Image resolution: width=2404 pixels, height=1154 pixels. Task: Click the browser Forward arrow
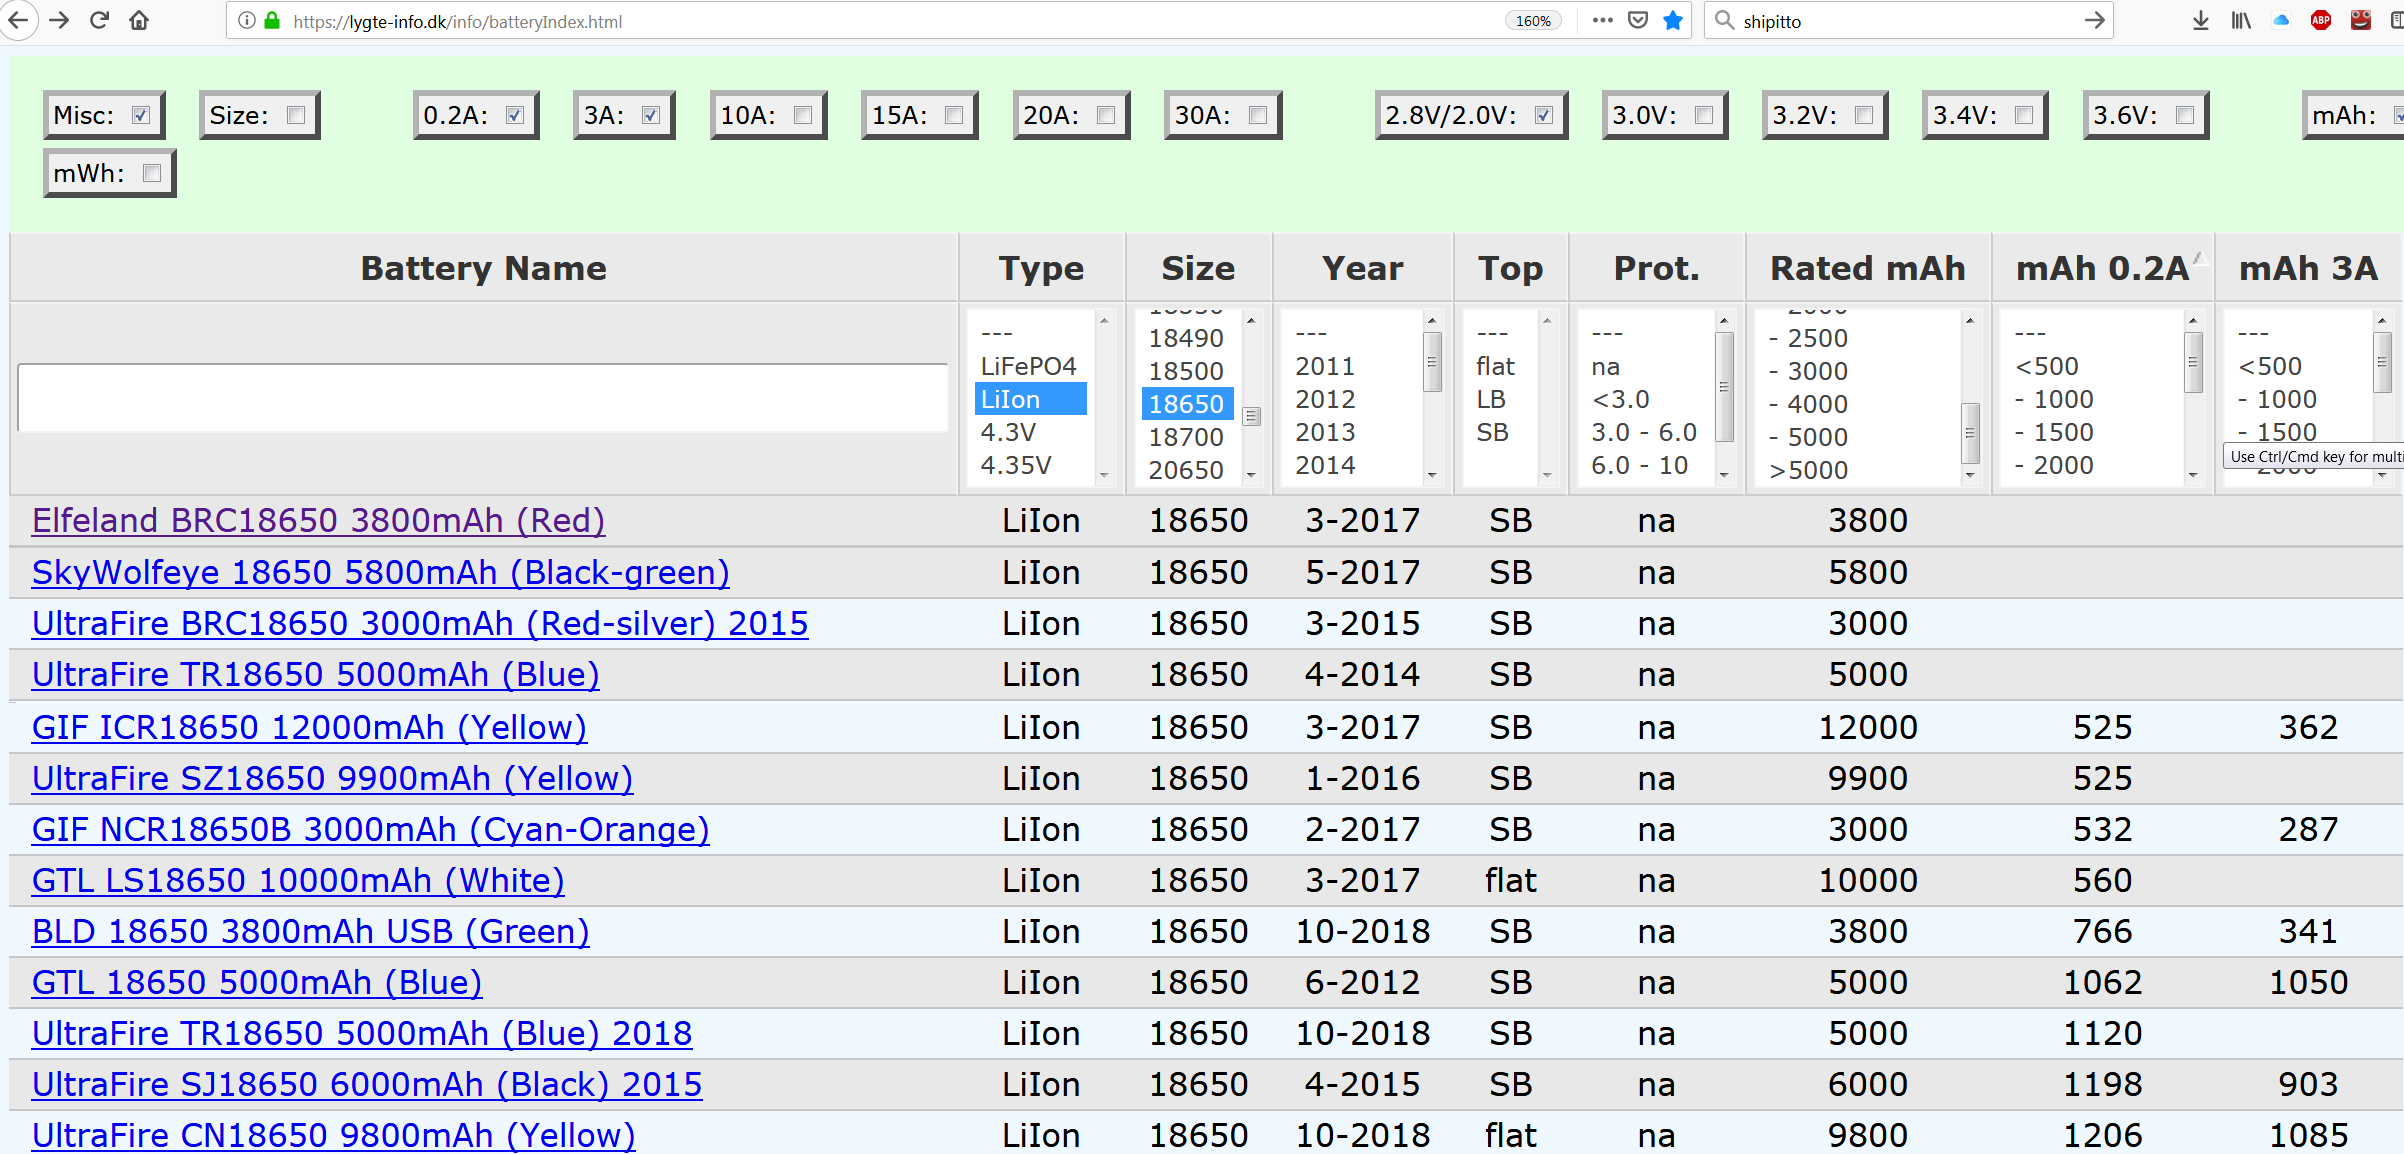[59, 20]
